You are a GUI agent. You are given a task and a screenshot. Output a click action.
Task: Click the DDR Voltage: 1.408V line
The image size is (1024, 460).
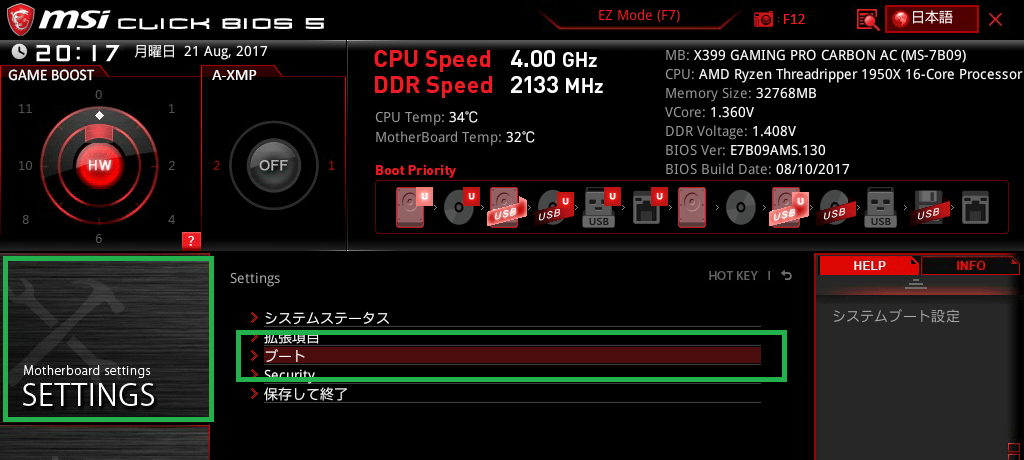coord(730,131)
